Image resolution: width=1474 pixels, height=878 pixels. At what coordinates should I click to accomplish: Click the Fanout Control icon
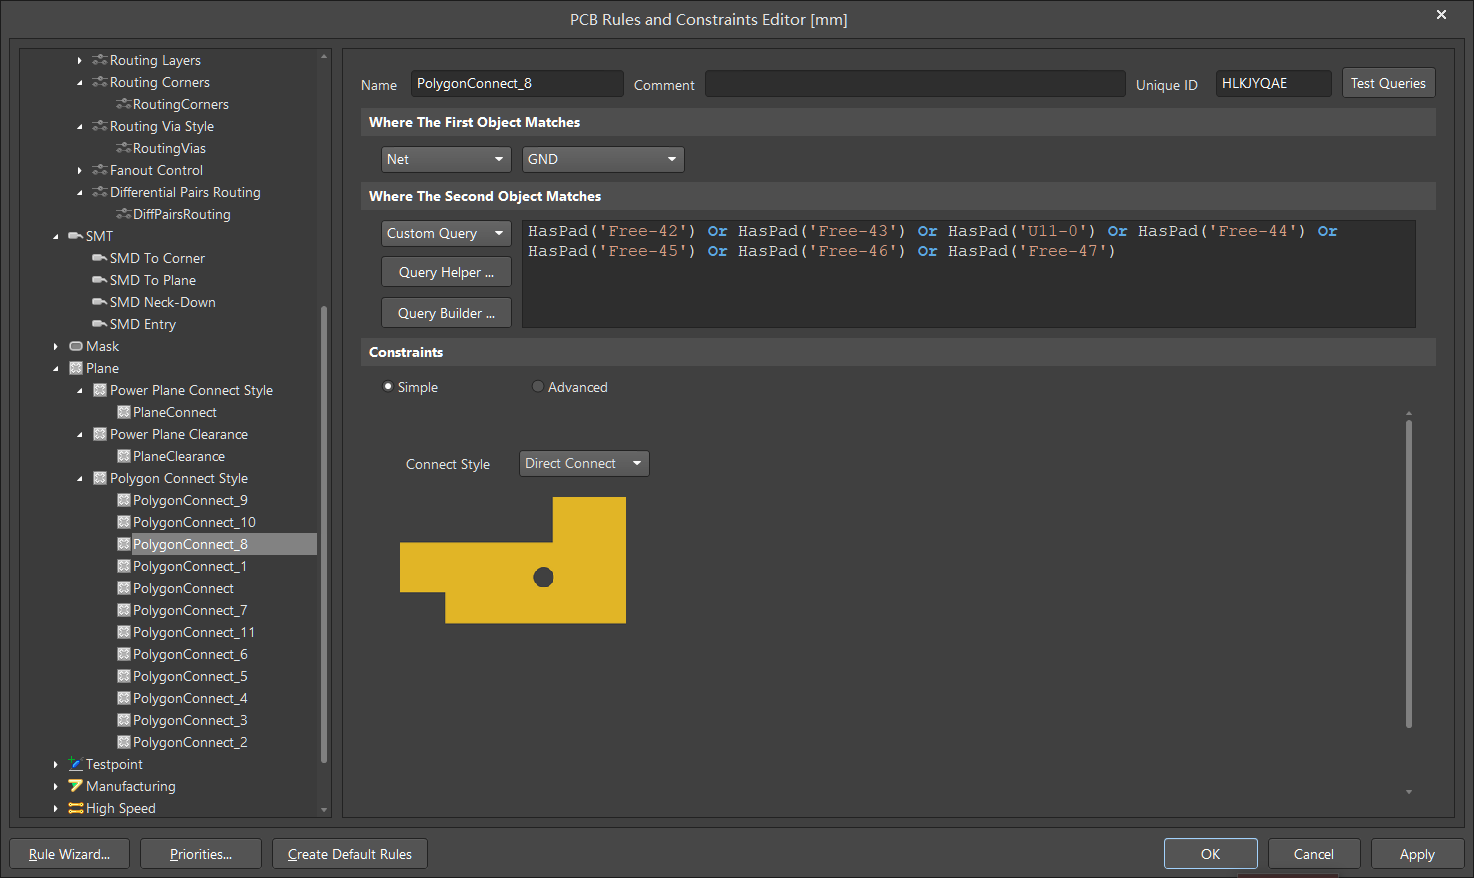(100, 170)
